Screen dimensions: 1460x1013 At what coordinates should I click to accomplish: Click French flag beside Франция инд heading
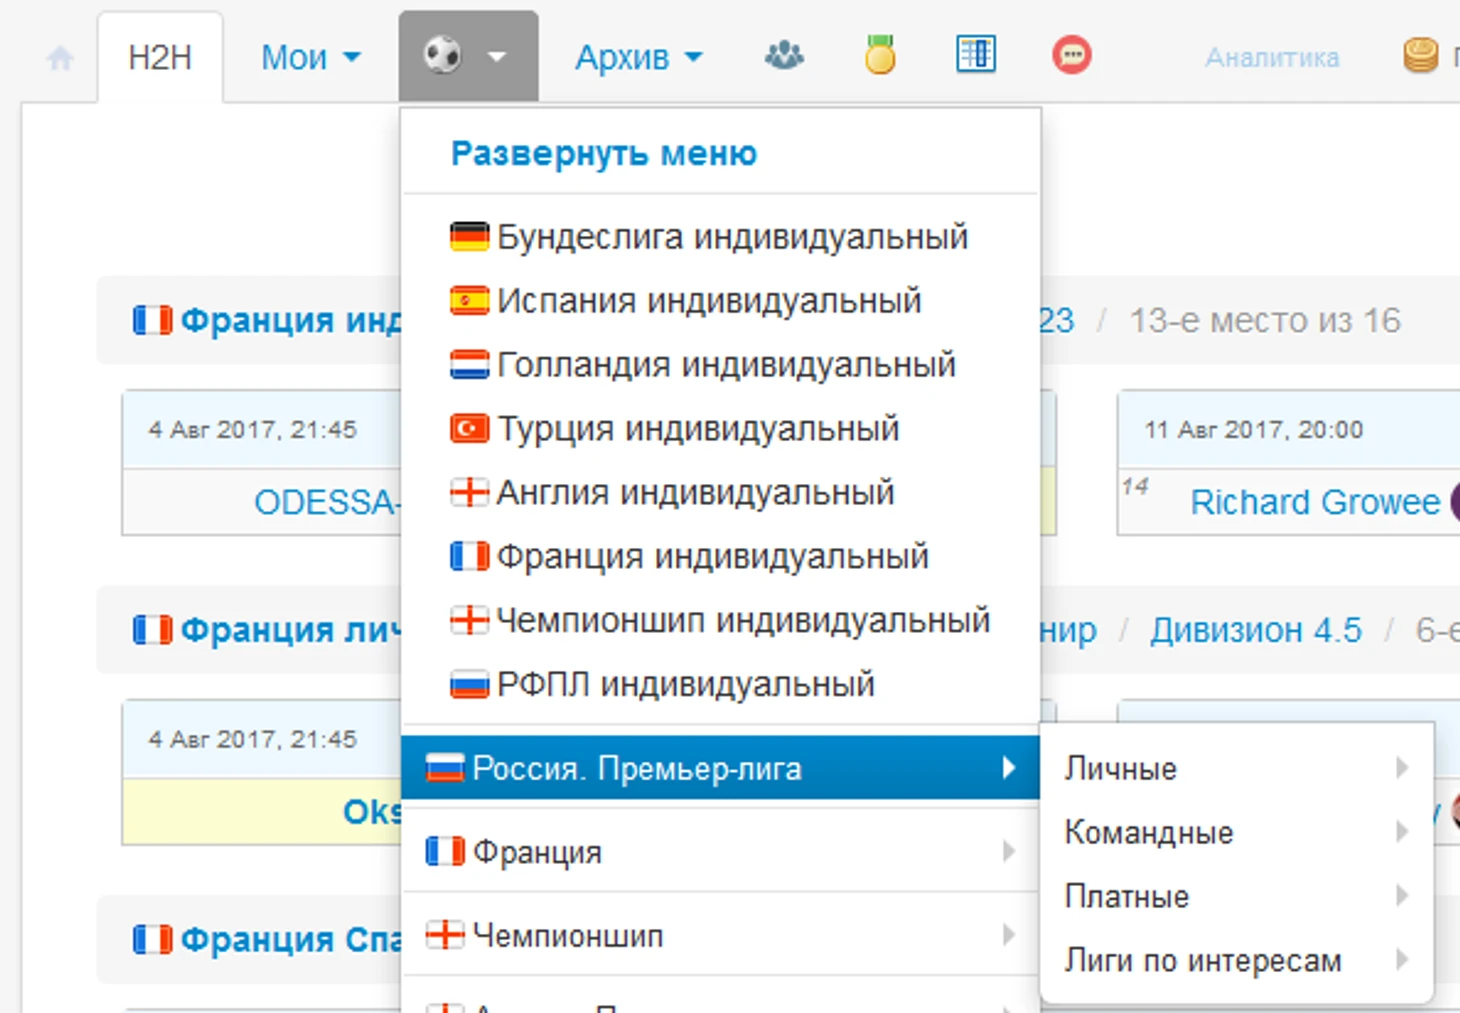tap(153, 321)
